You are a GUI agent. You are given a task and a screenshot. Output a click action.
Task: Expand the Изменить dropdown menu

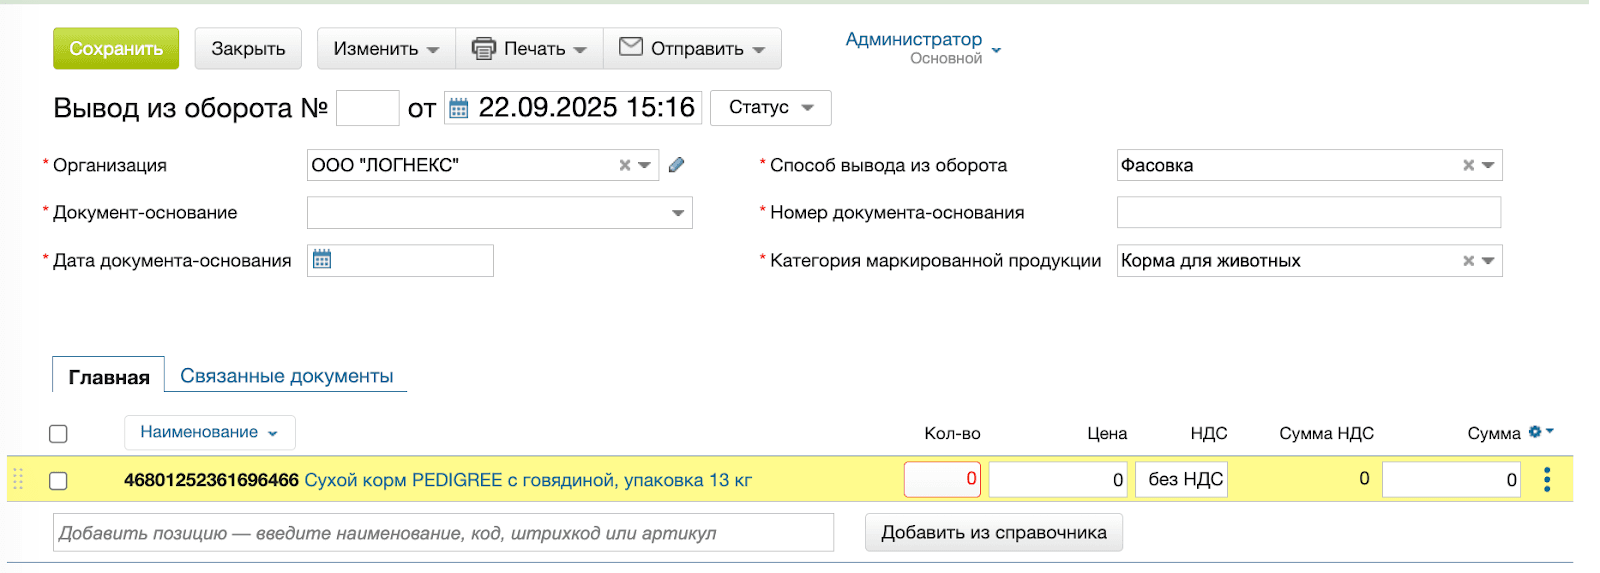386,48
